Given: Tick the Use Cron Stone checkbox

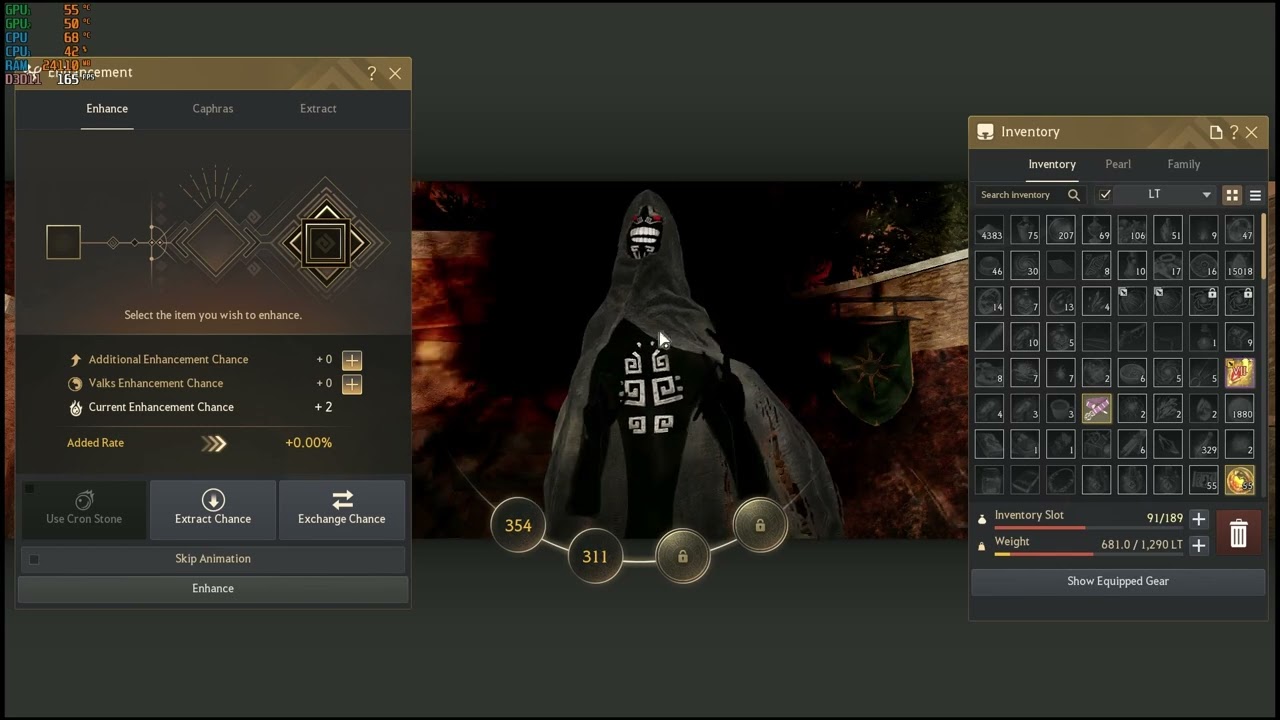Looking at the screenshot, I should [x=30, y=489].
